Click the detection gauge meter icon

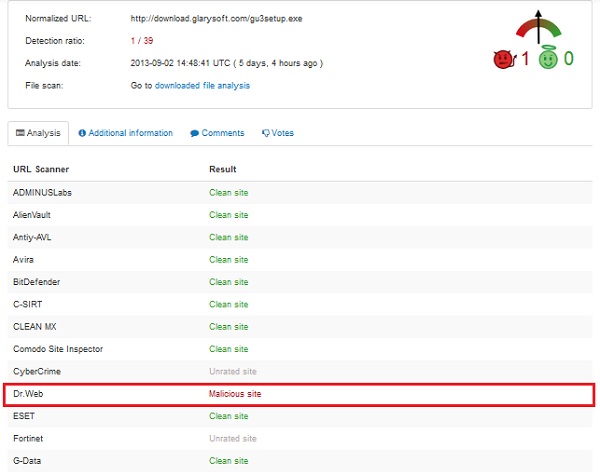535,27
